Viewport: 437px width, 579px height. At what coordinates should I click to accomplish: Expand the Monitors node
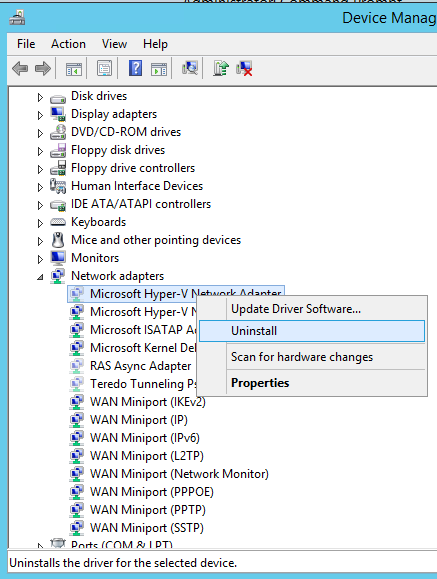[x=40, y=259]
